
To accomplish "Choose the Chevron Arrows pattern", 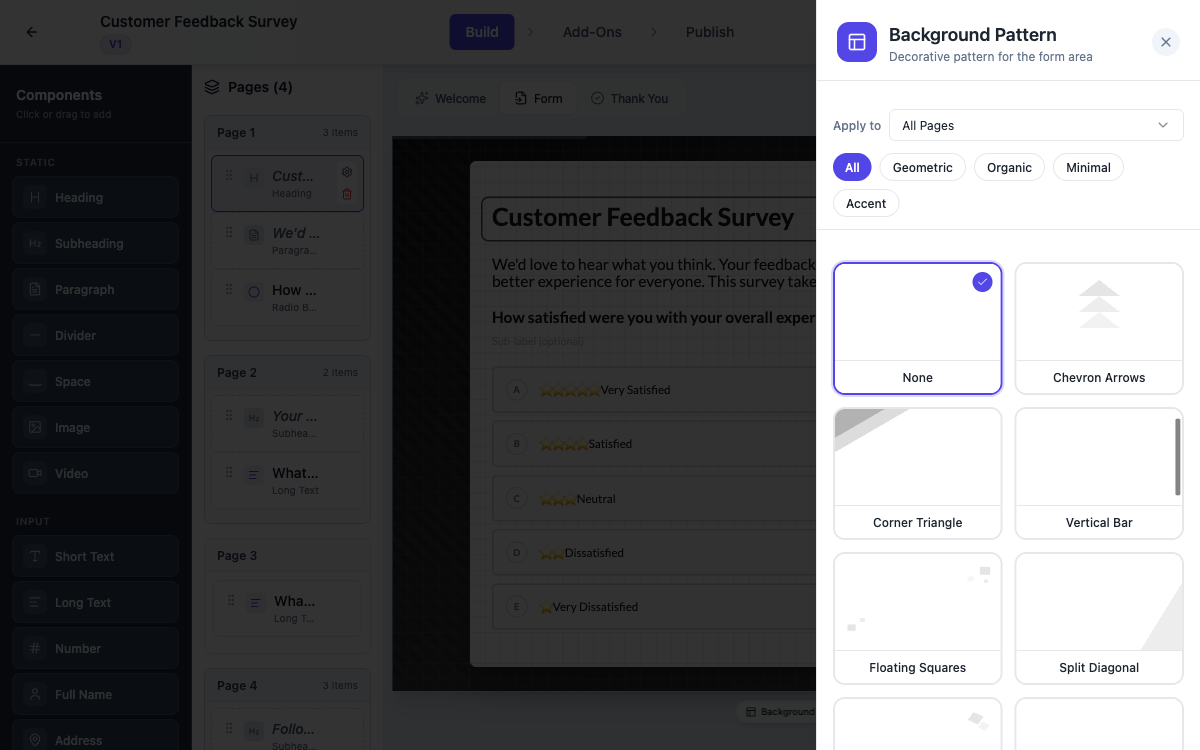I will coord(1099,328).
